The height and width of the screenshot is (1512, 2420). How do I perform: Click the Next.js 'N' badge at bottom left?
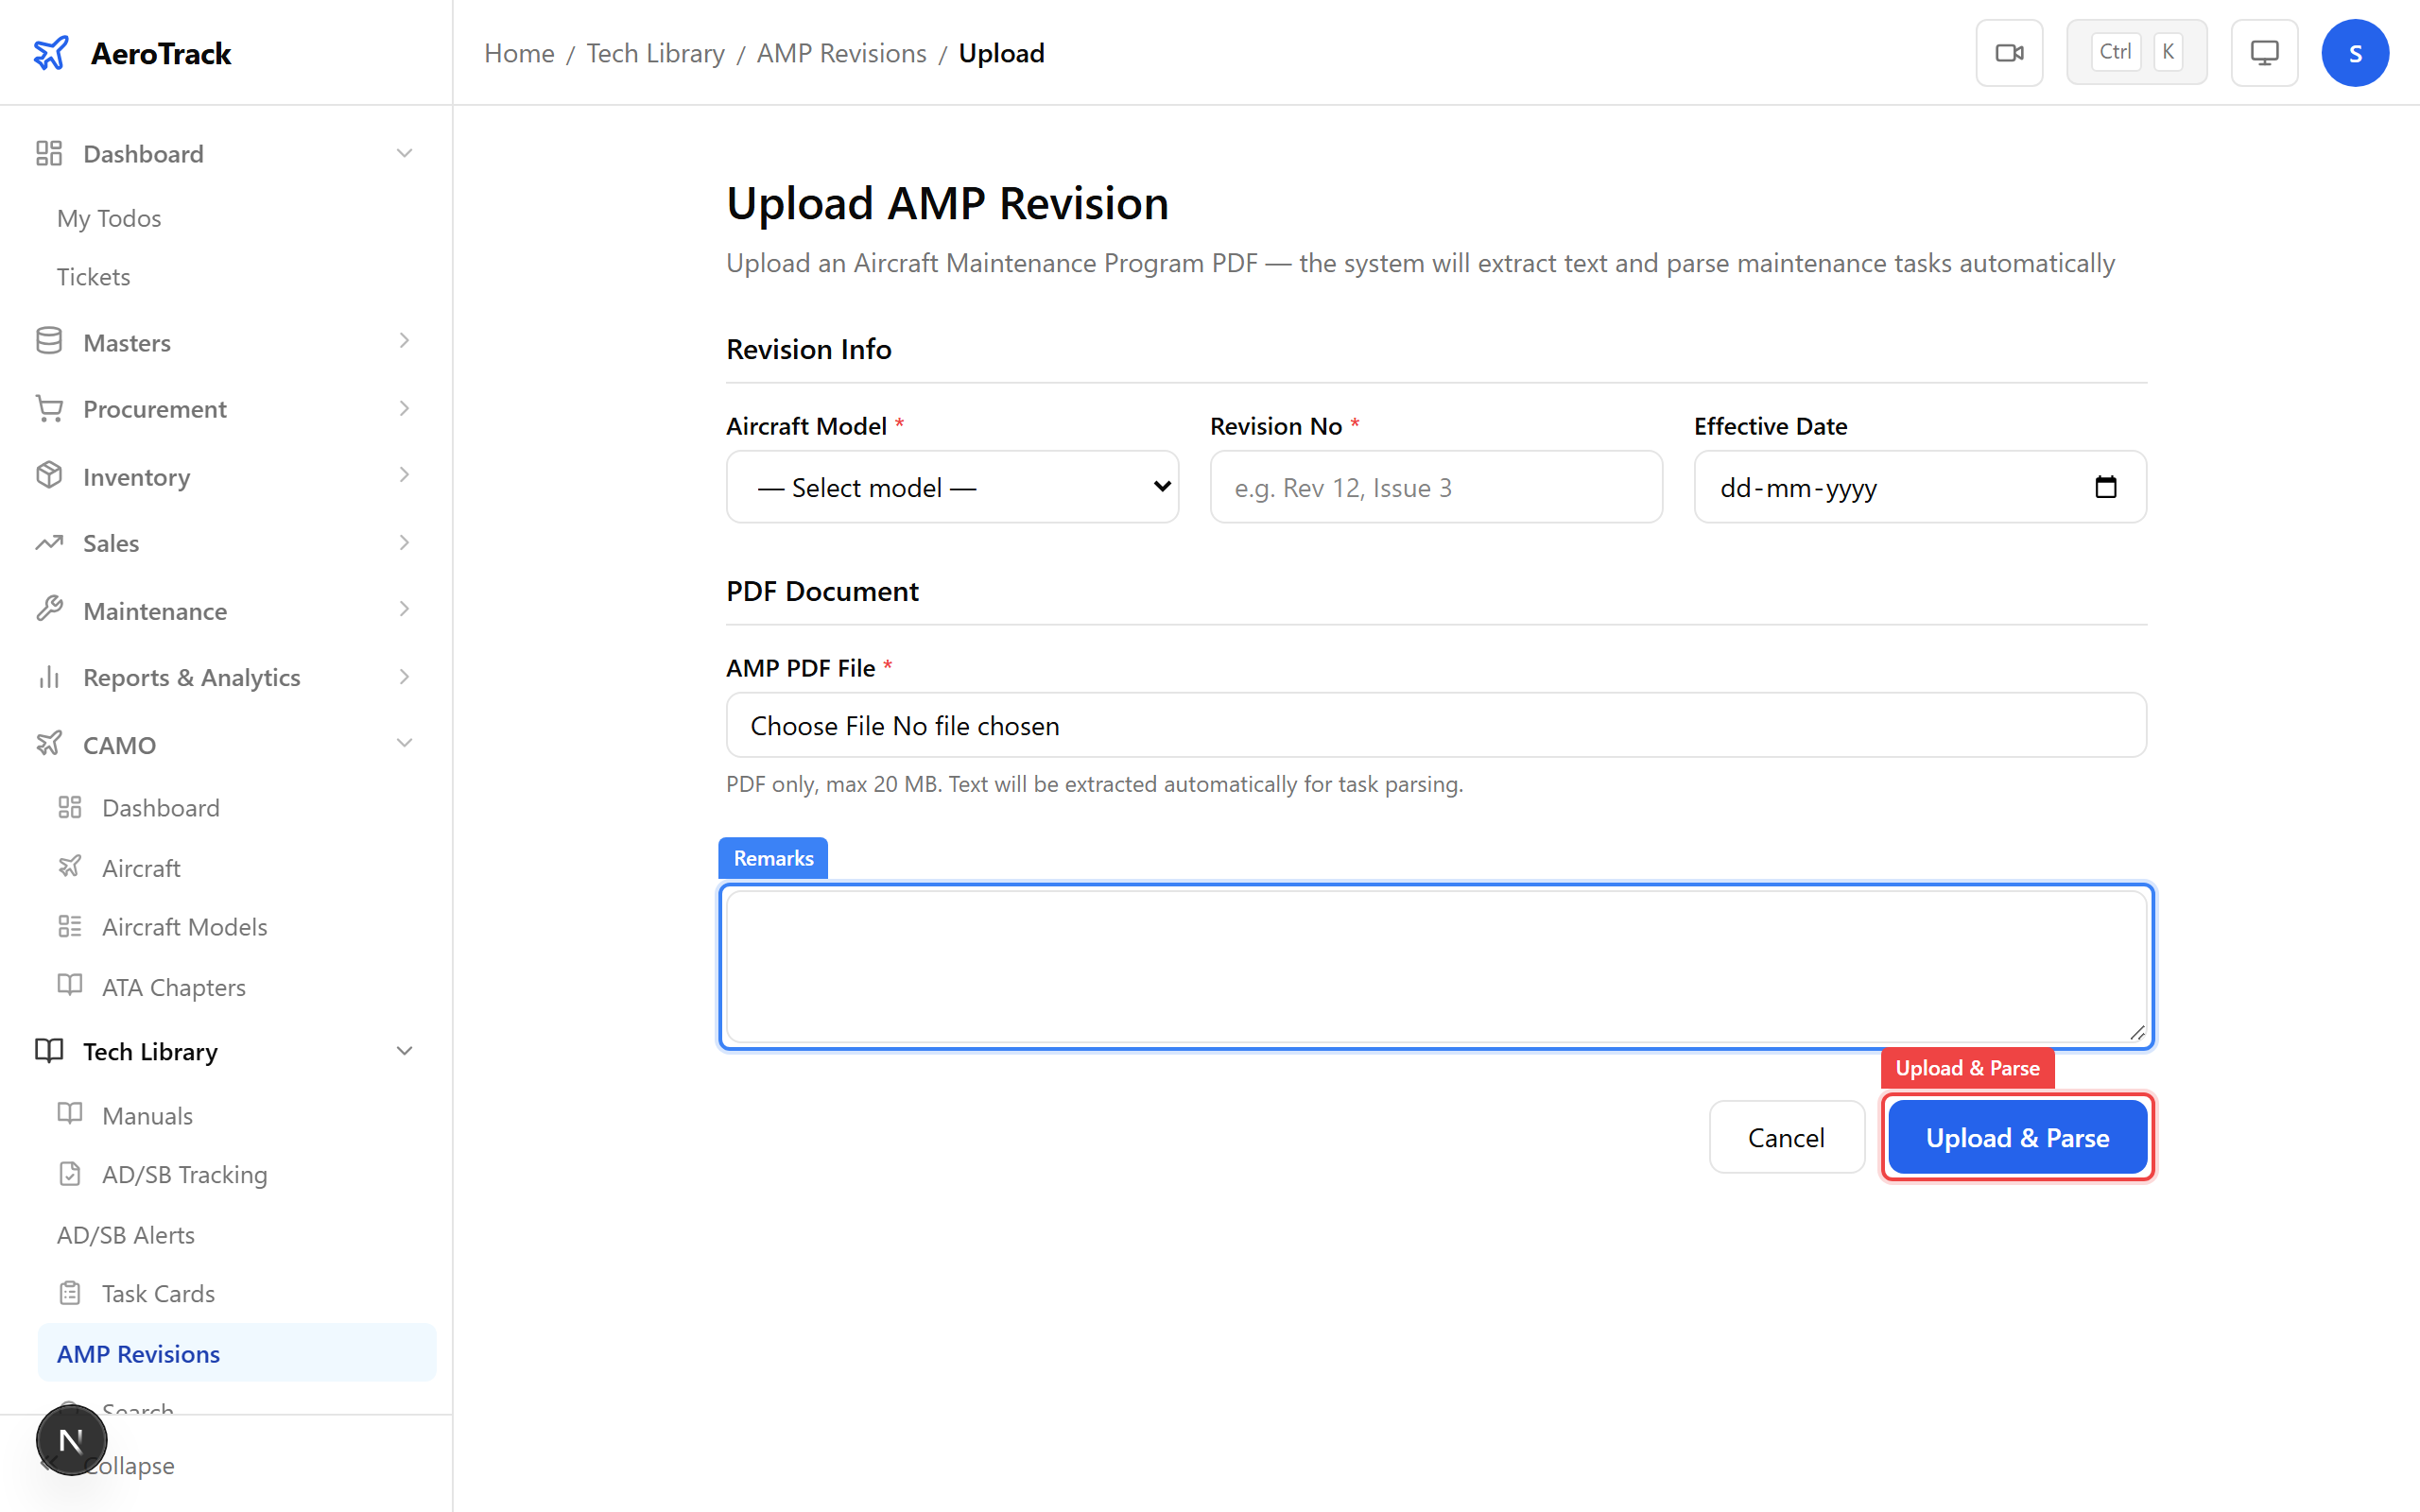[71, 1440]
